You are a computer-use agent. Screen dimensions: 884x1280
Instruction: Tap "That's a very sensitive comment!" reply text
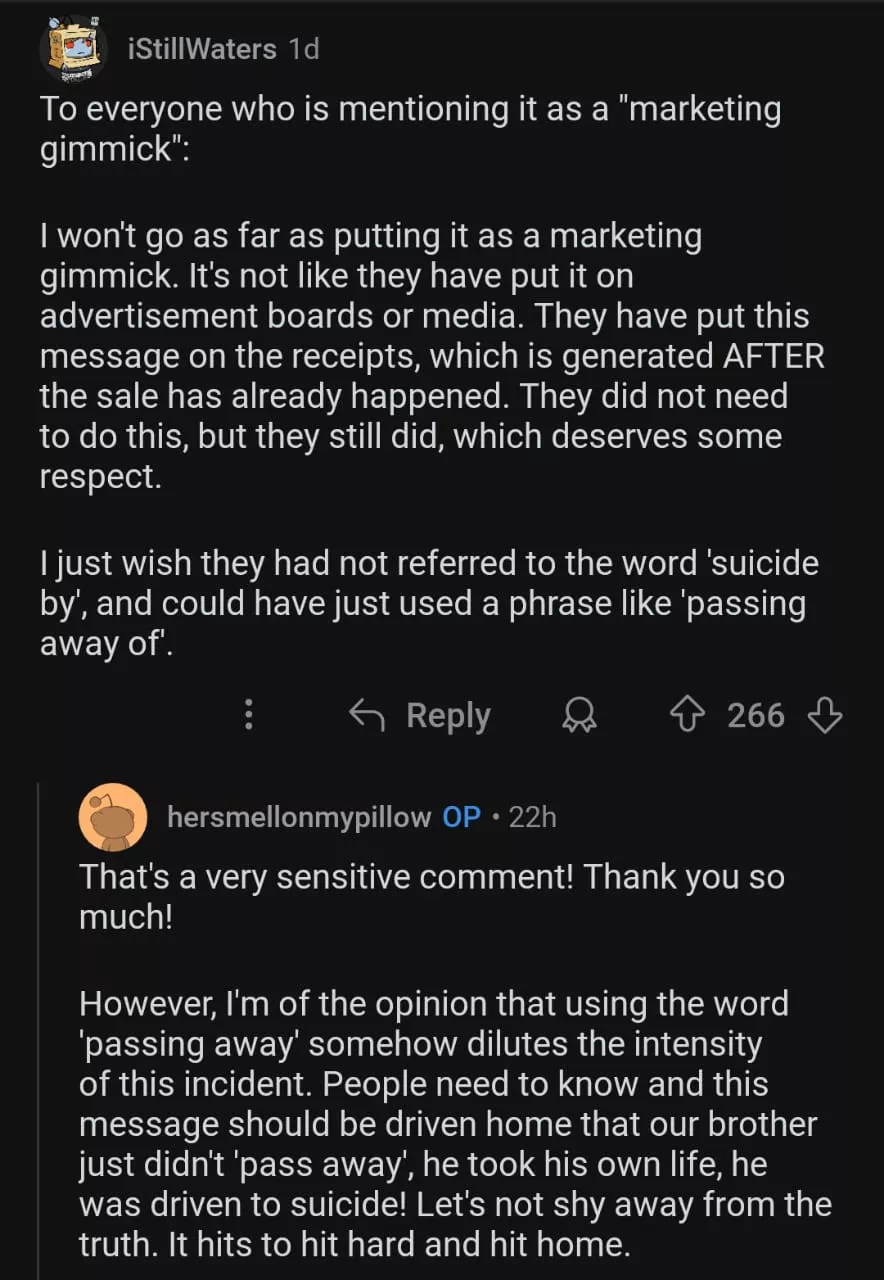coord(430,895)
